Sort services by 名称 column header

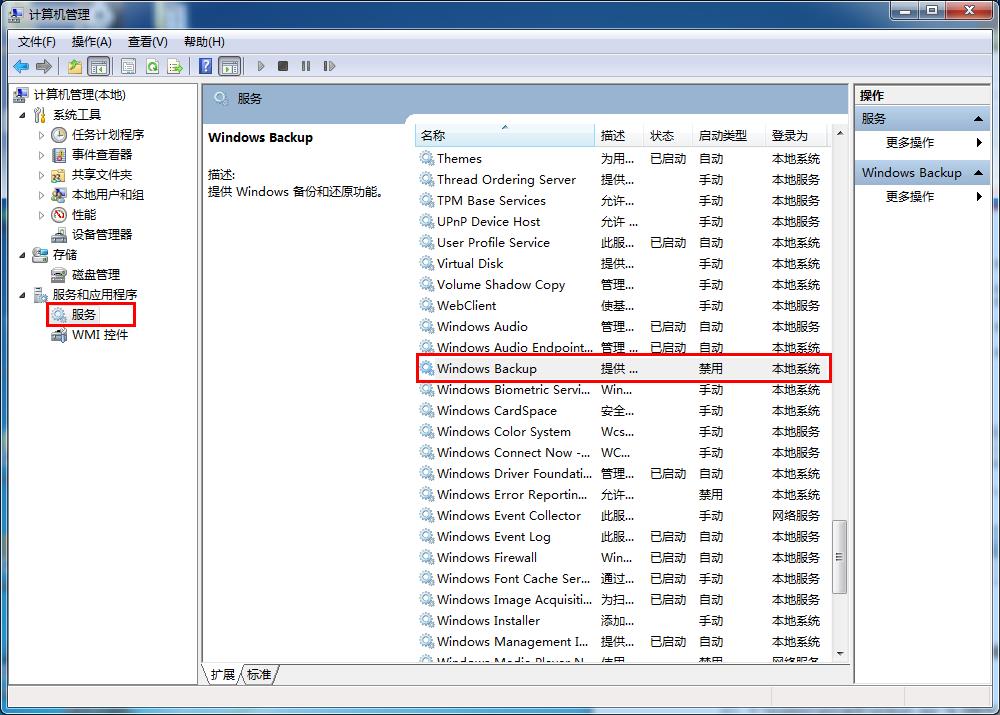[504, 135]
